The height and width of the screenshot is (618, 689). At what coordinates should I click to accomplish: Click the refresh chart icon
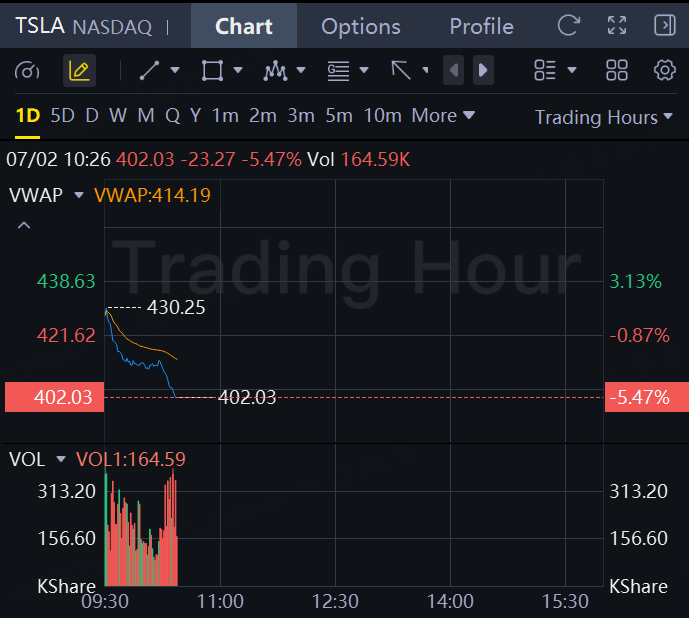click(569, 25)
